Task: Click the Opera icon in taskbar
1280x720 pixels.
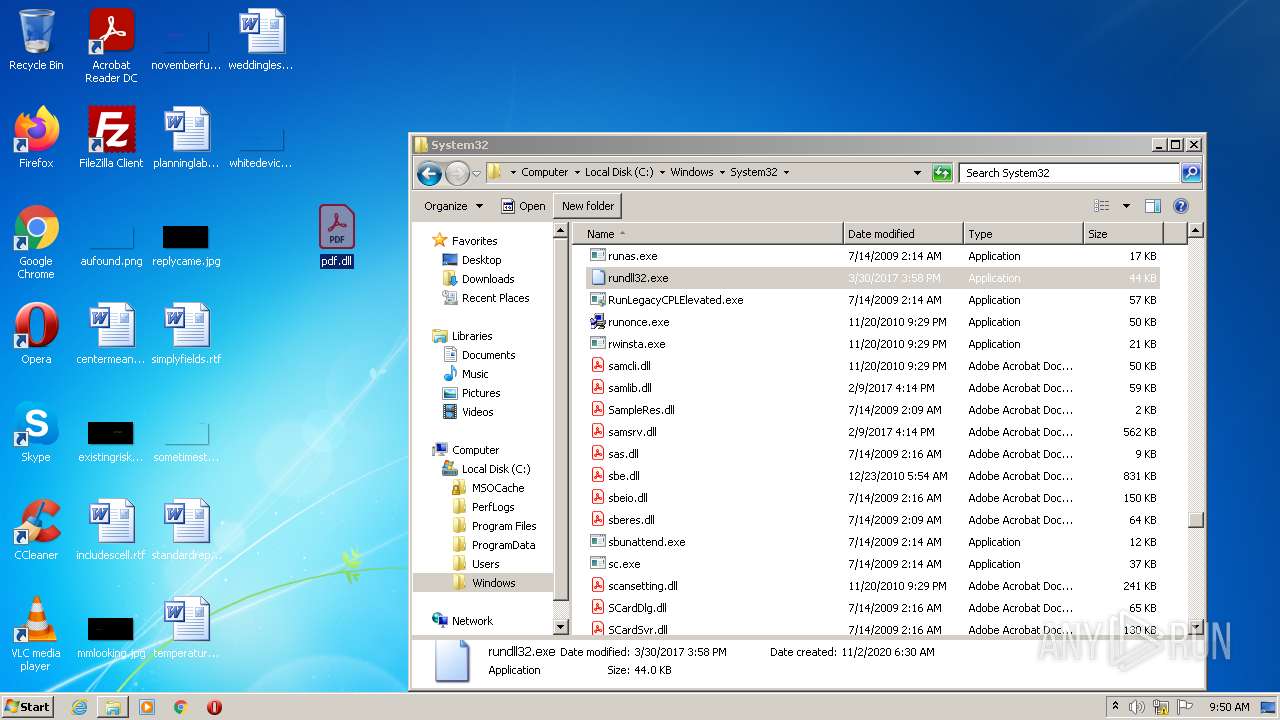Action: [x=214, y=707]
